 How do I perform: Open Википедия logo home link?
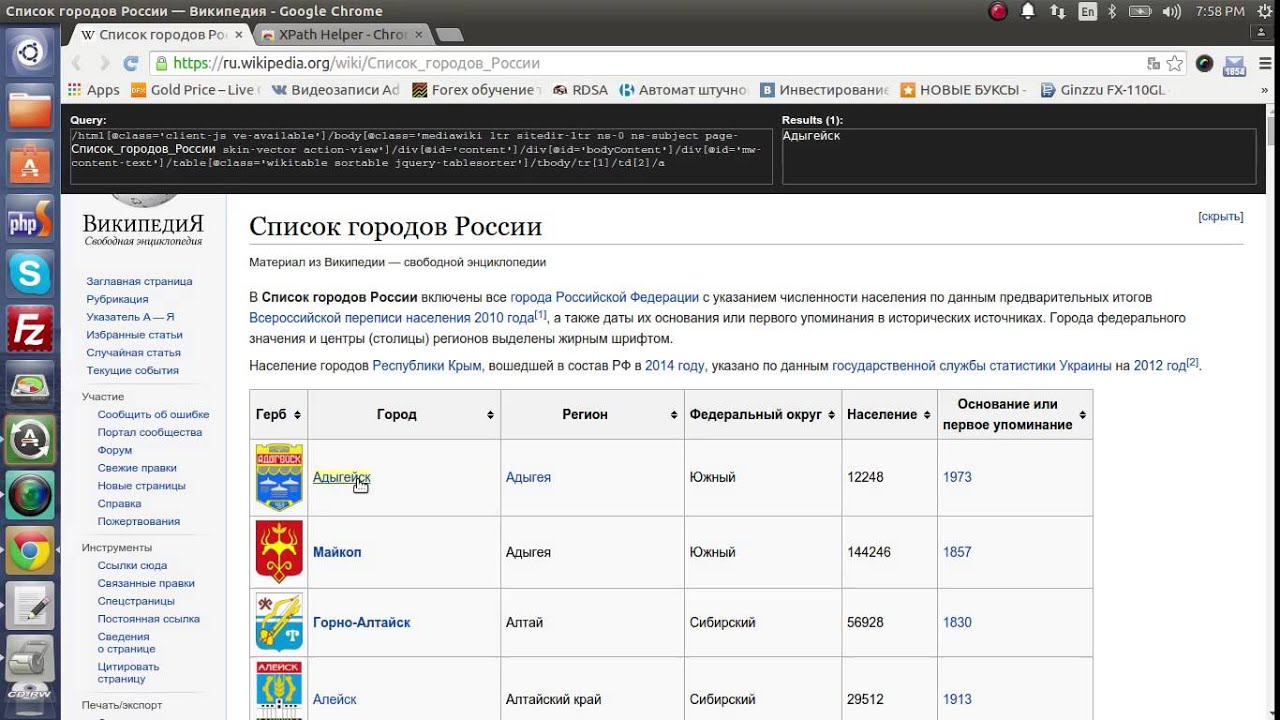click(x=143, y=222)
